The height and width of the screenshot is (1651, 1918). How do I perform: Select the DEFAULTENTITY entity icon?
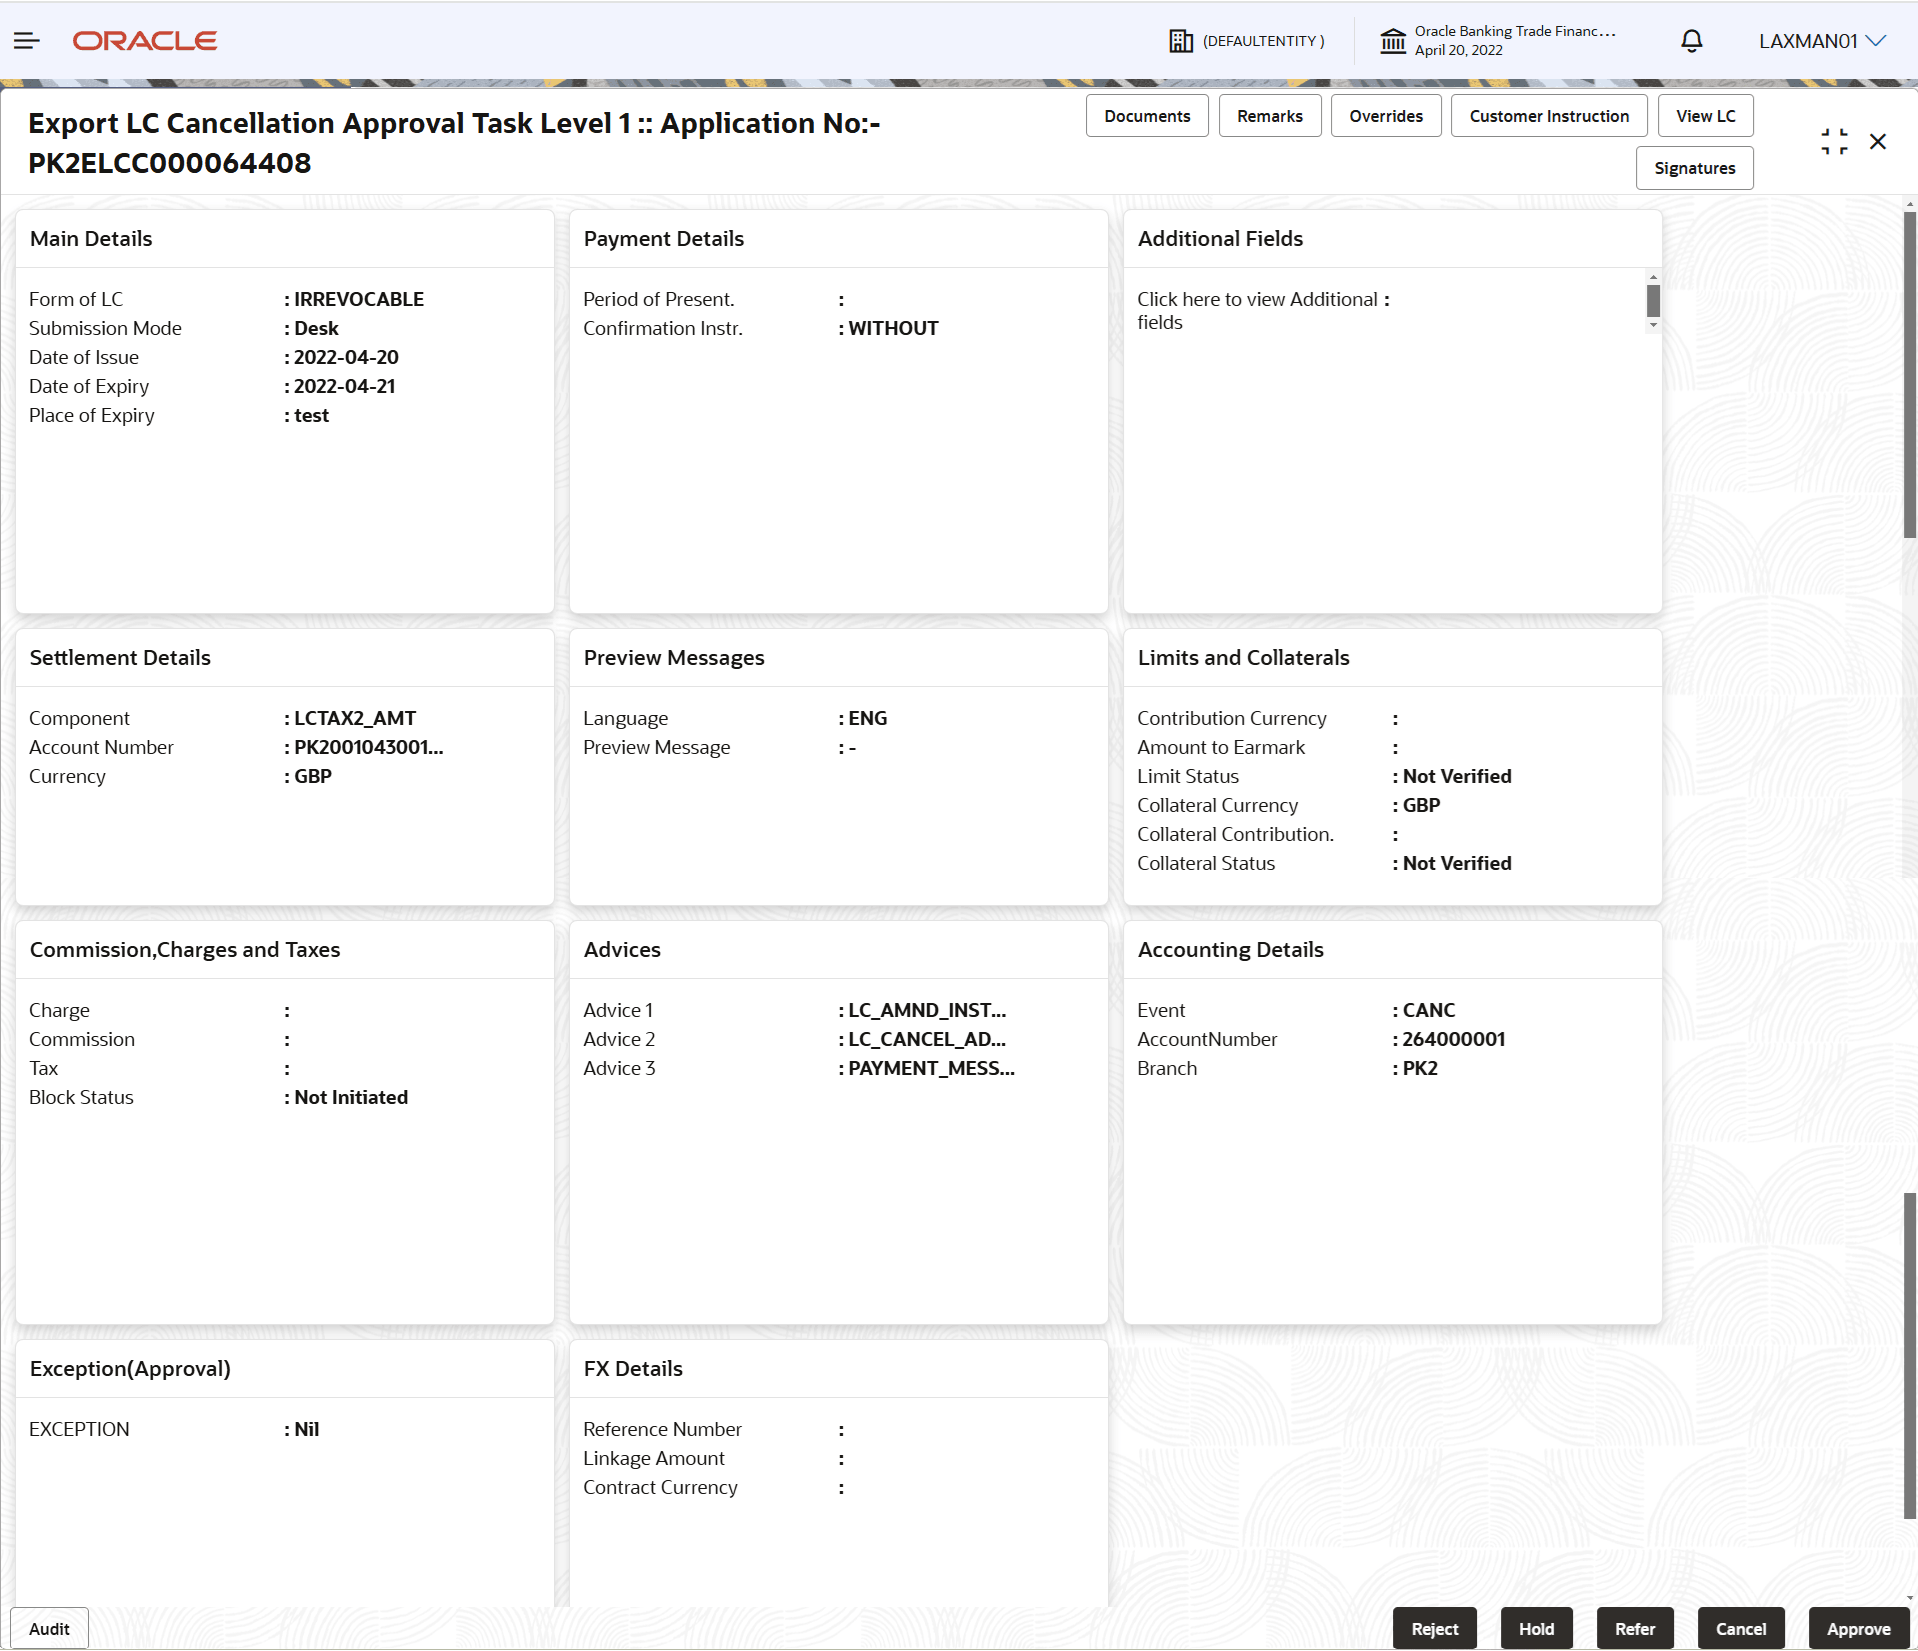tap(1181, 40)
